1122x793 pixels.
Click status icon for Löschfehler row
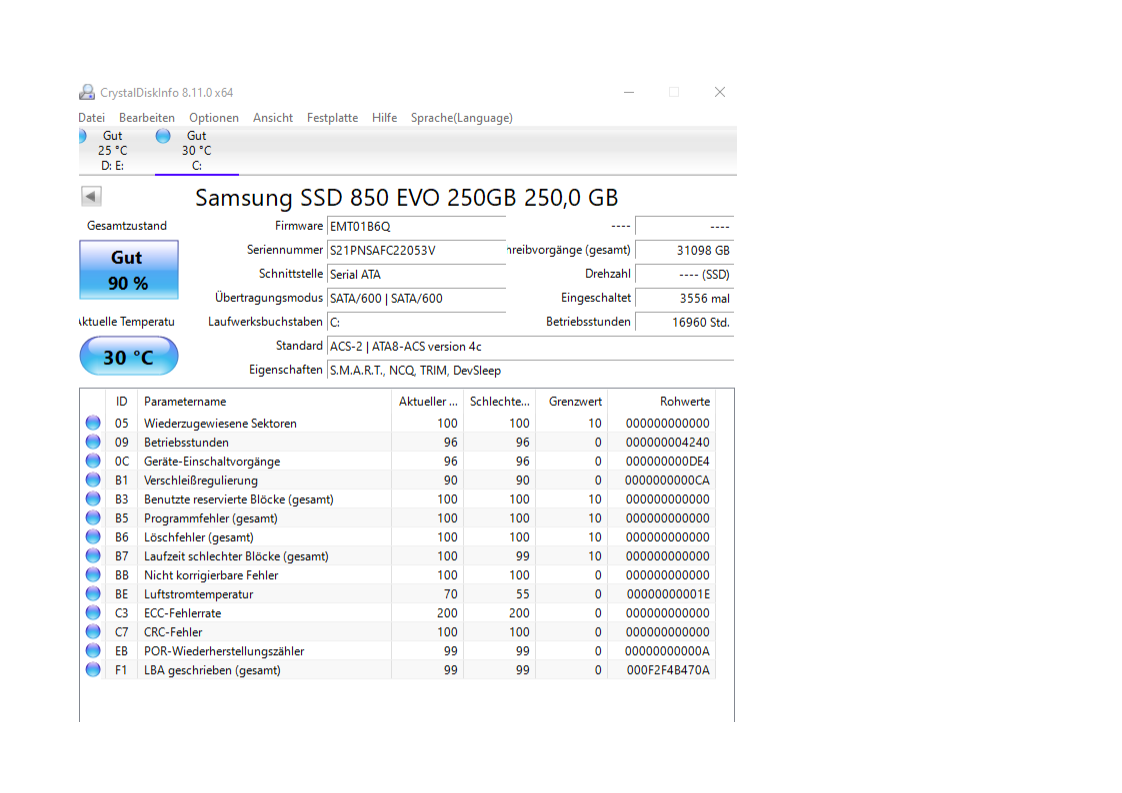[x=93, y=537]
